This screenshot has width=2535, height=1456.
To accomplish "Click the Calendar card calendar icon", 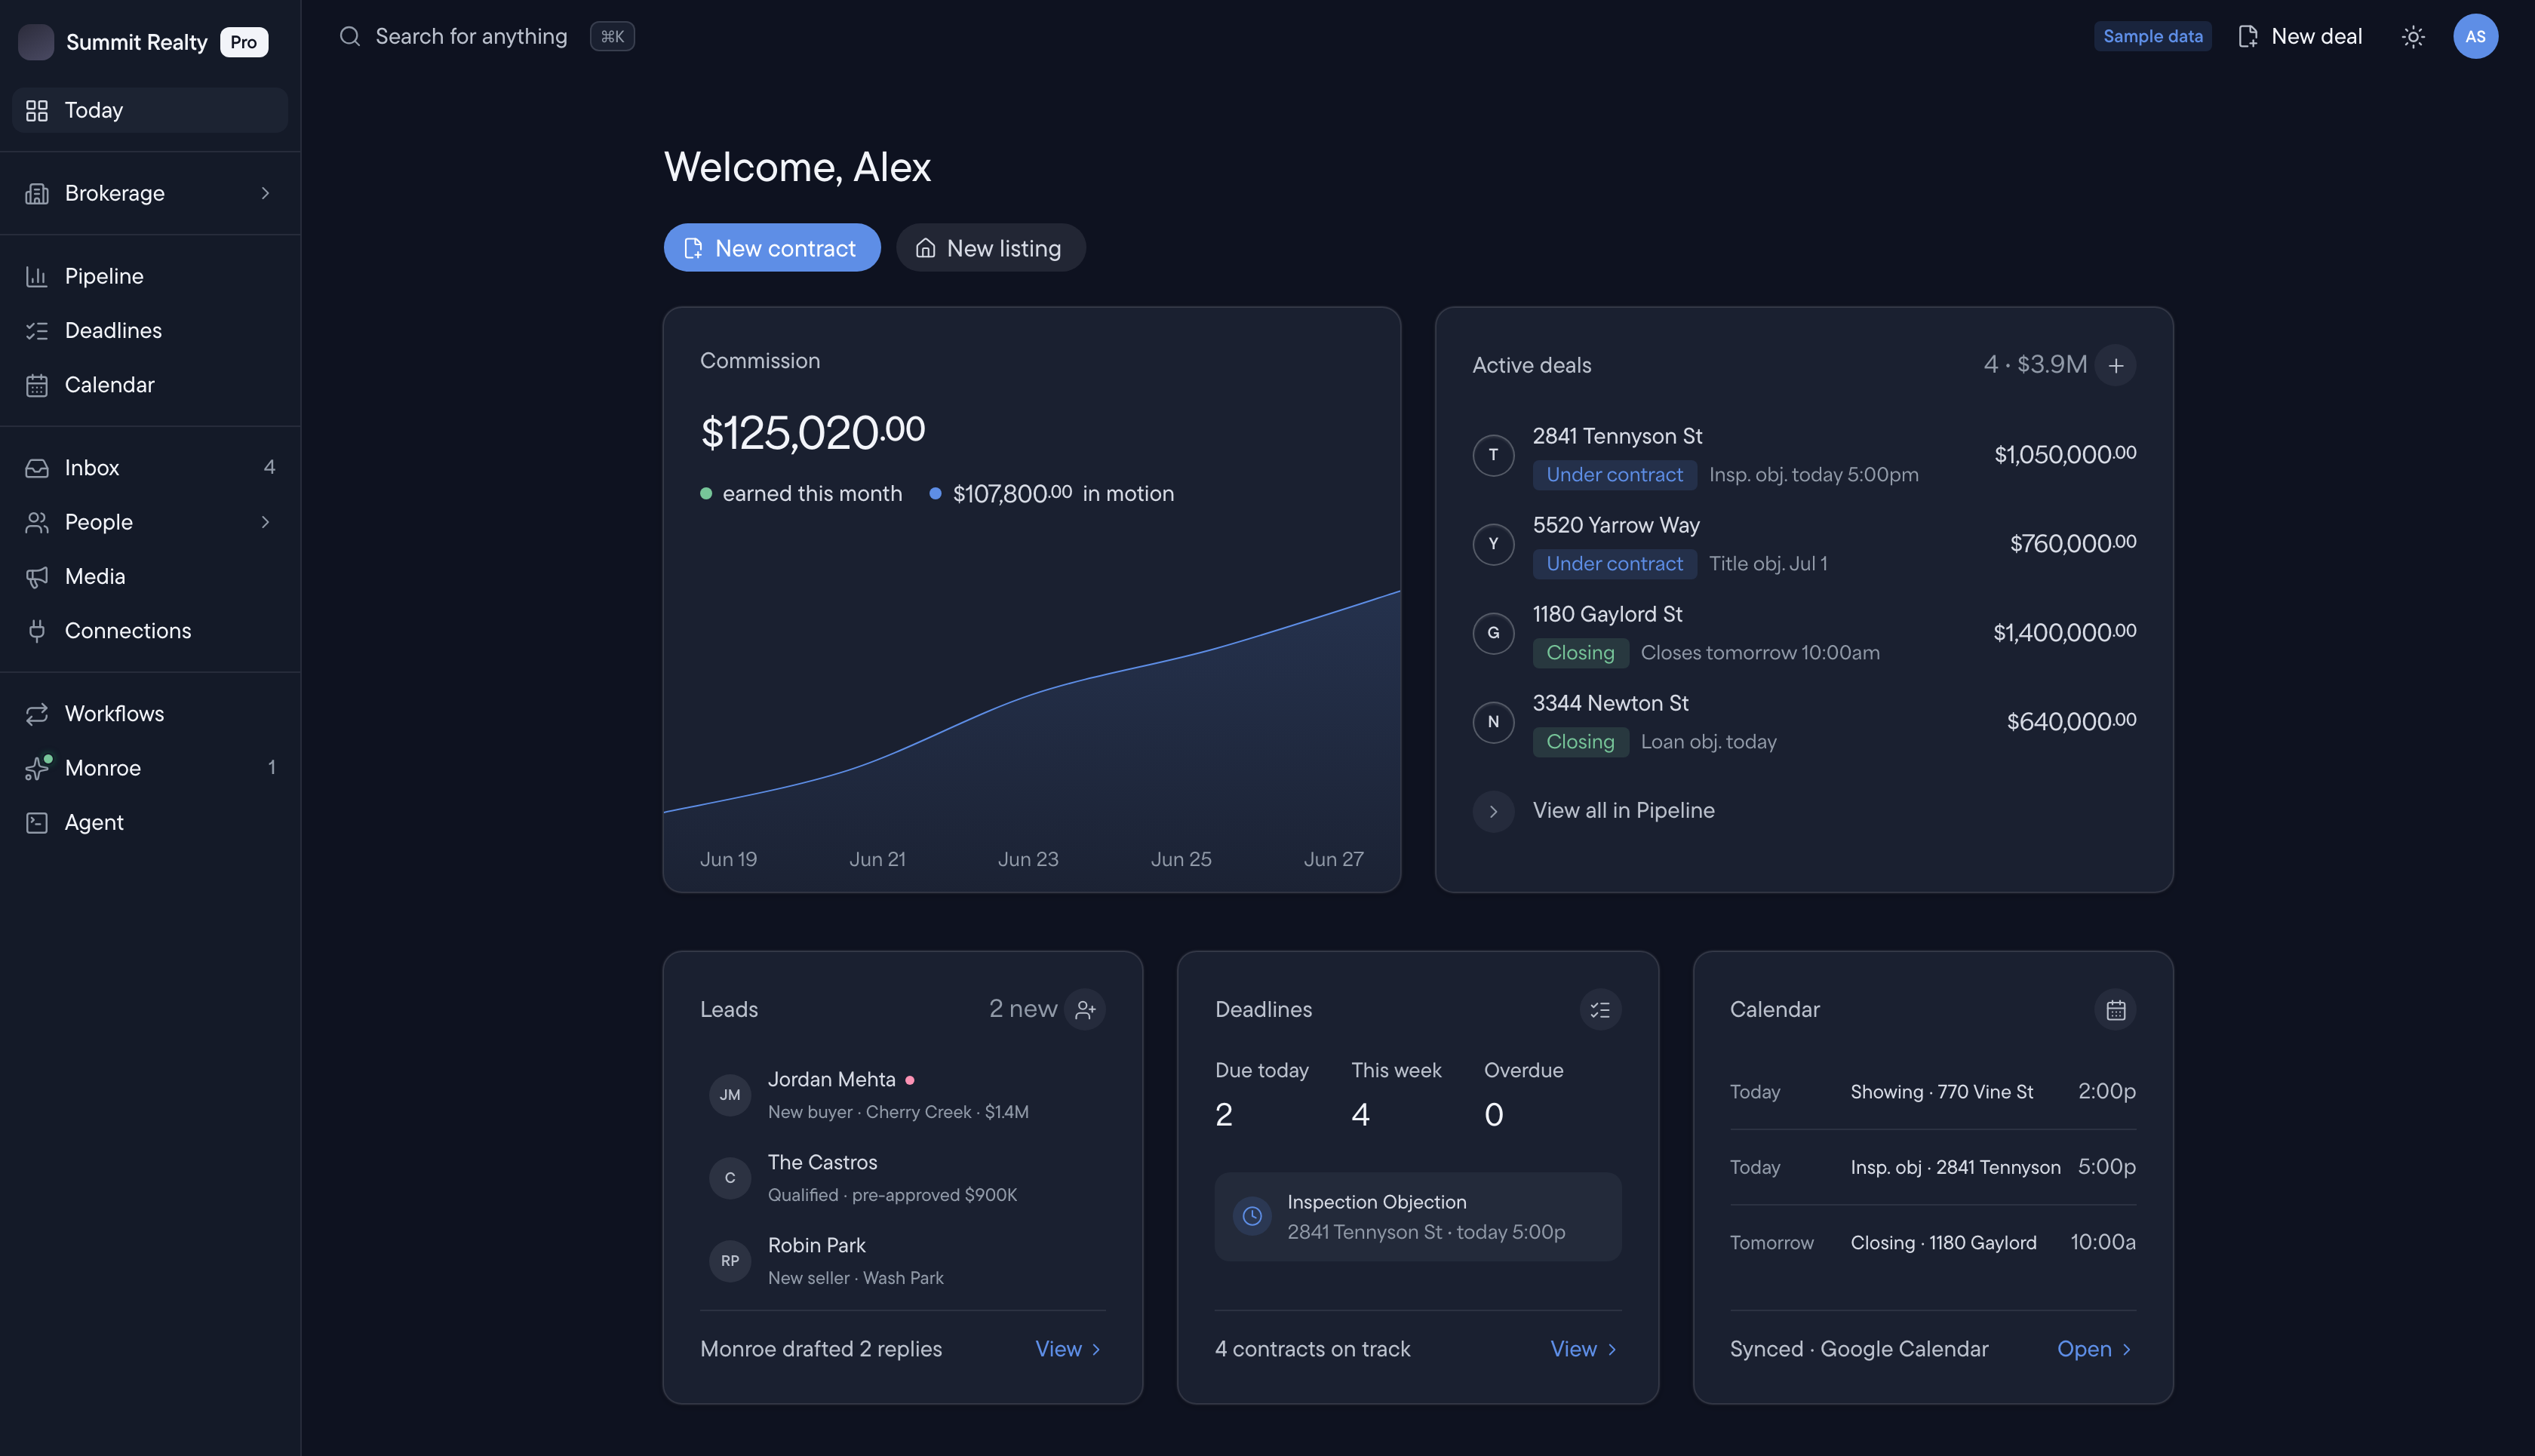I will tap(2115, 1010).
